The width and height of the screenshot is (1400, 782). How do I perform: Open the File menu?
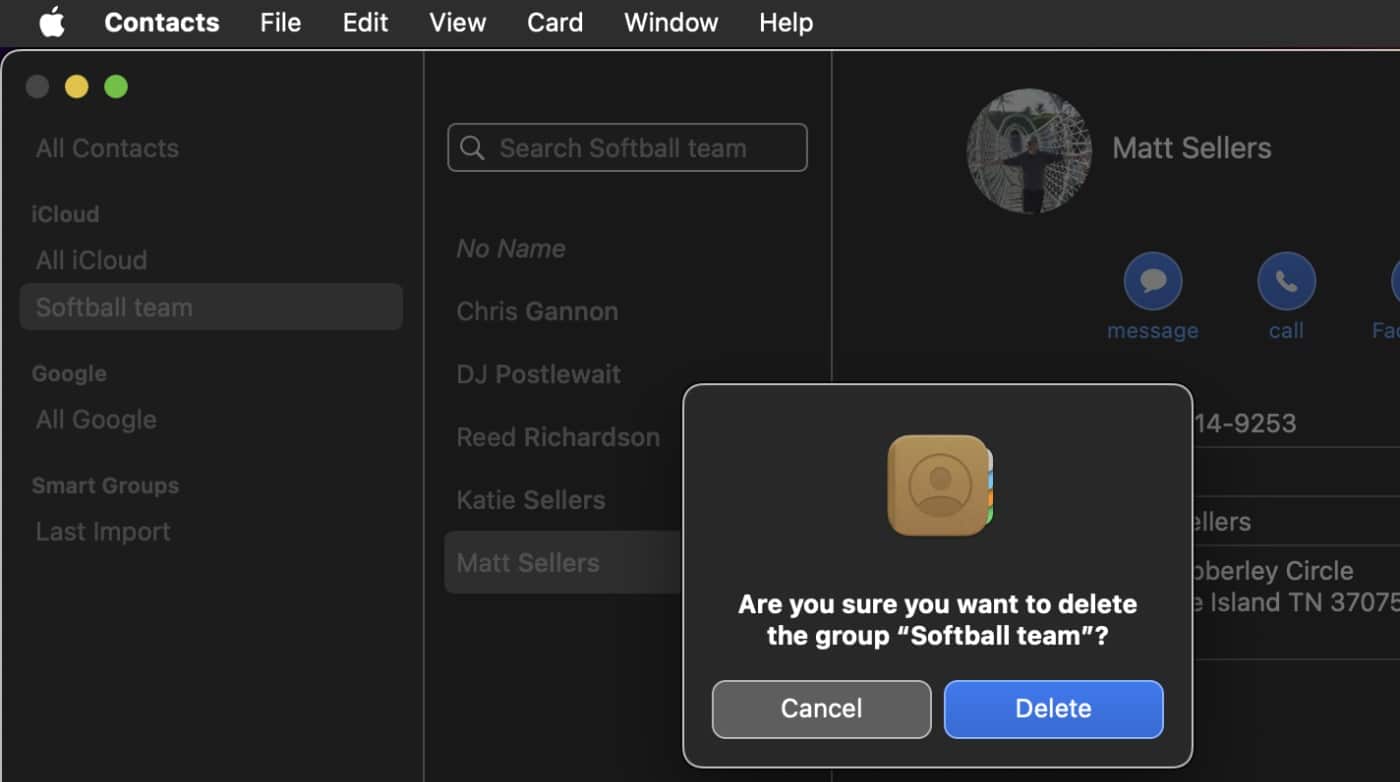pos(280,22)
